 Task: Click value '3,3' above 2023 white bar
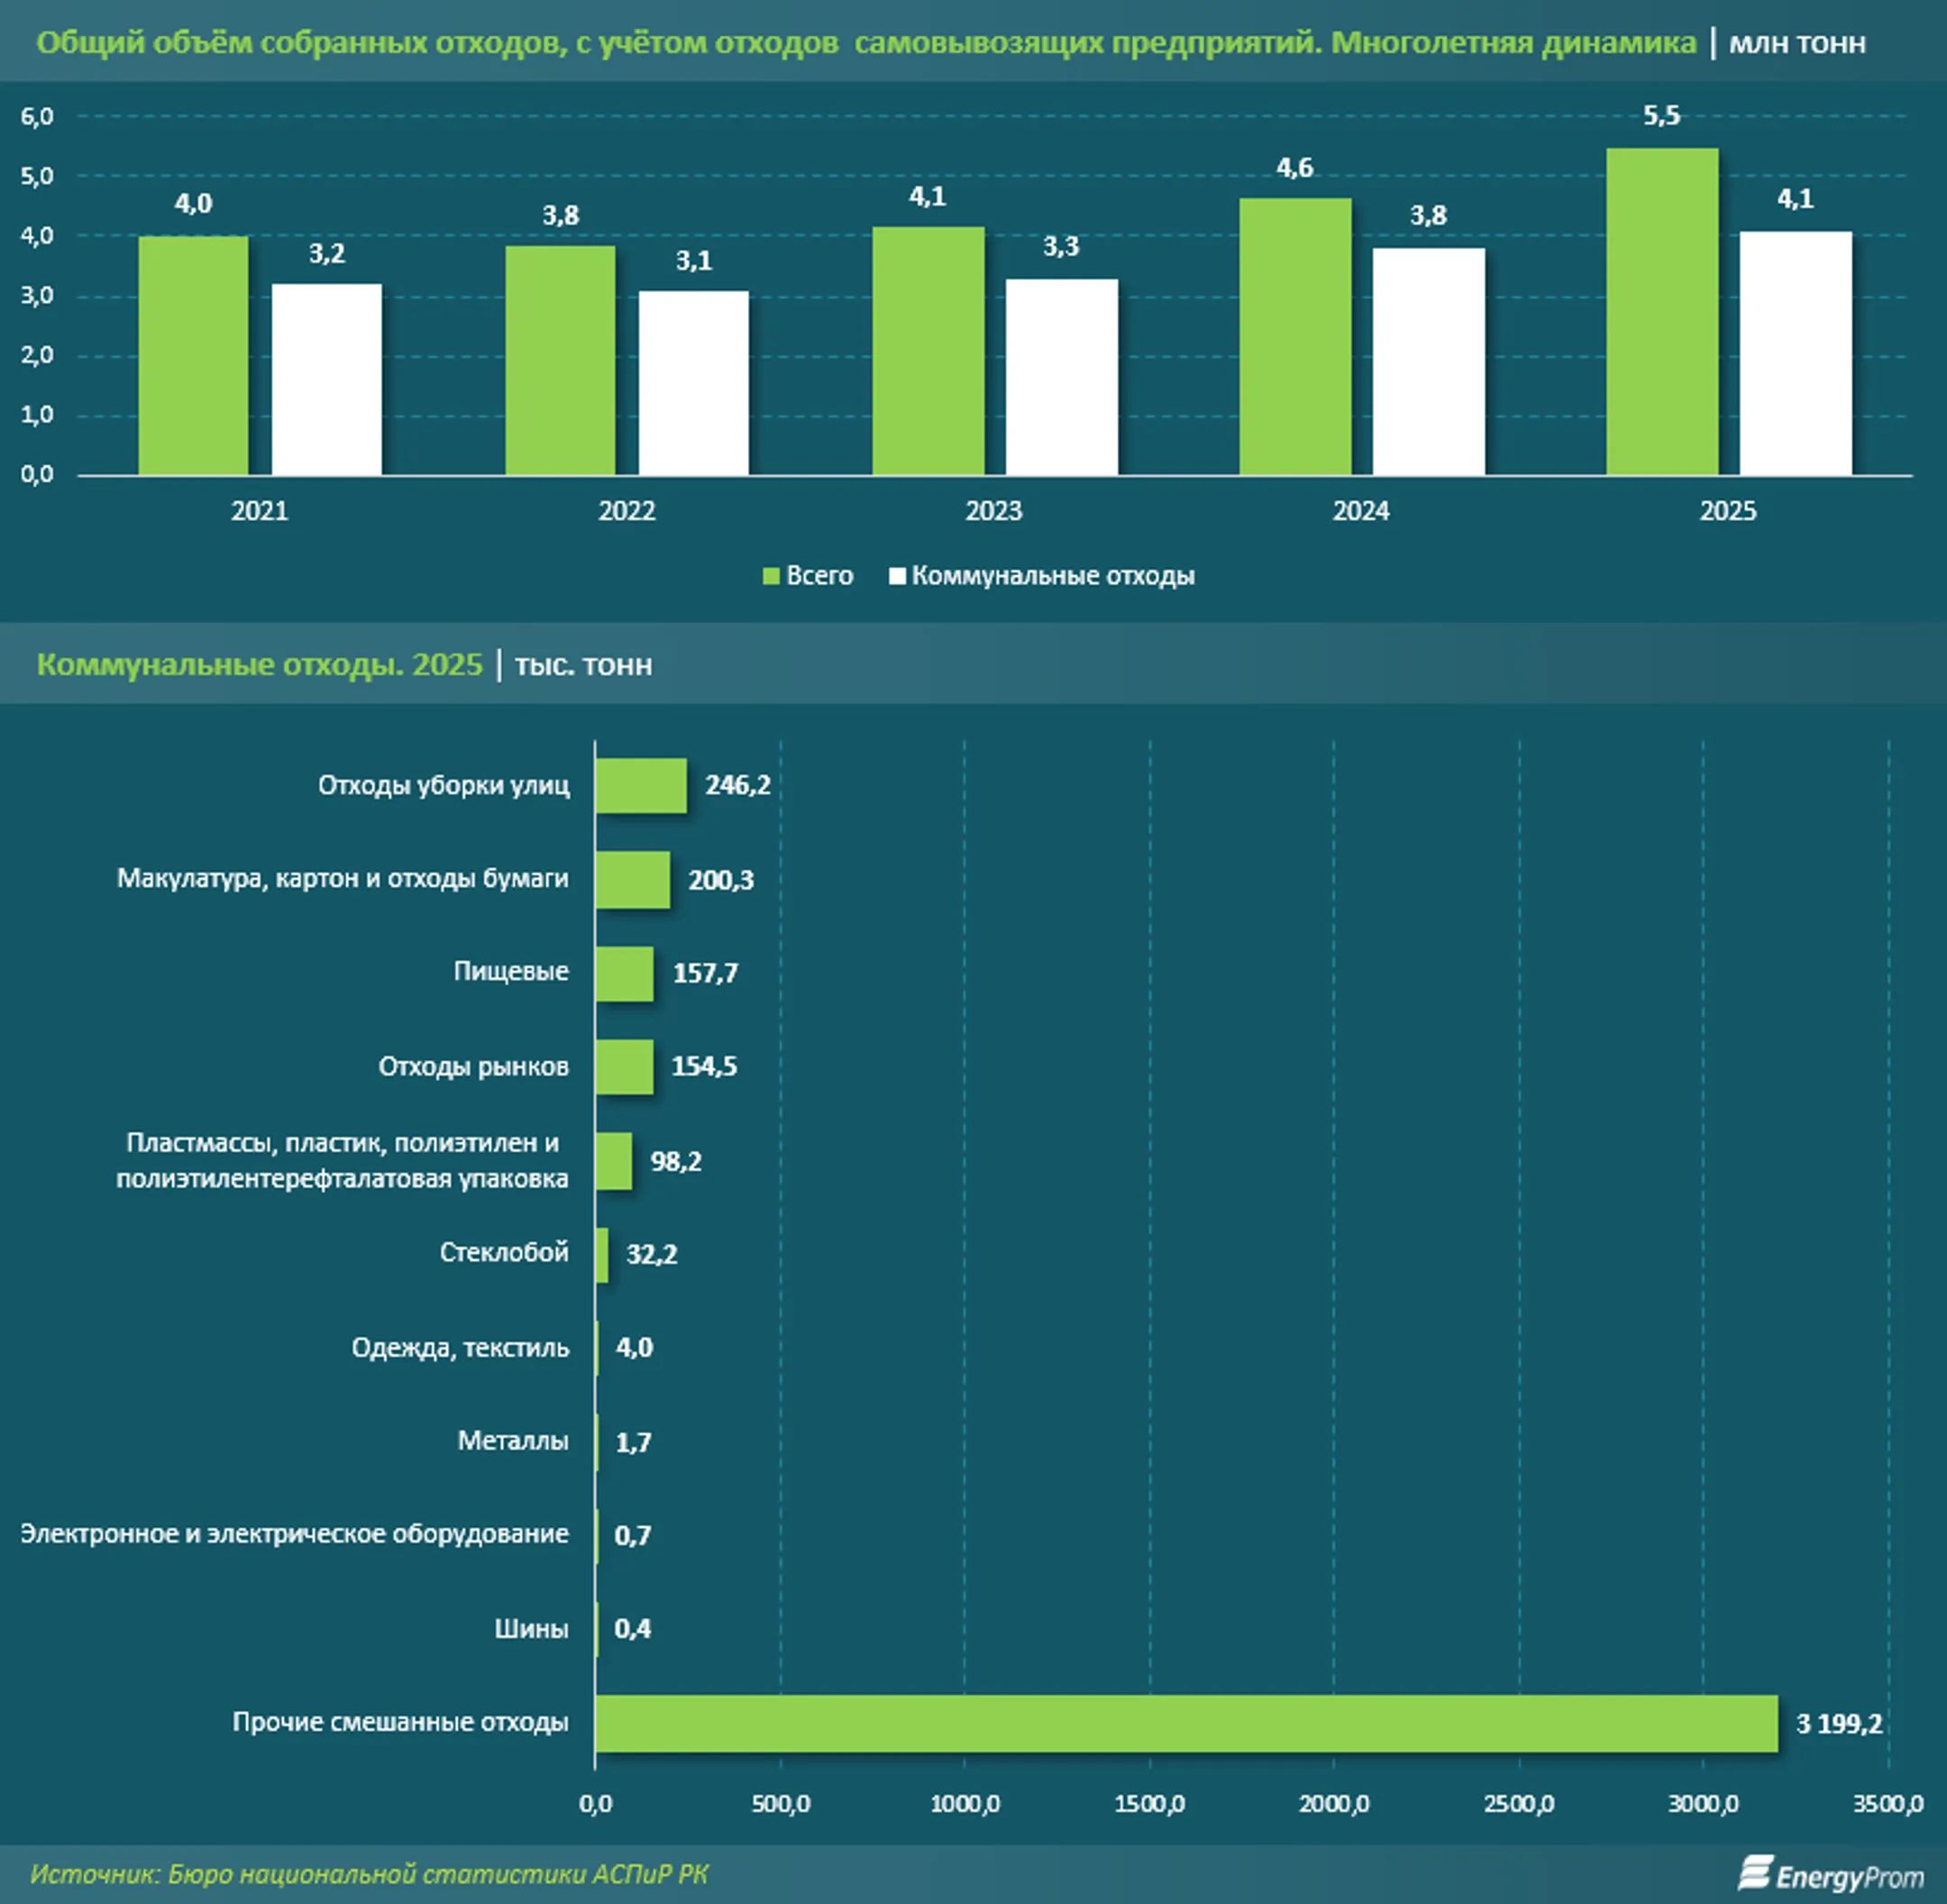(1061, 247)
